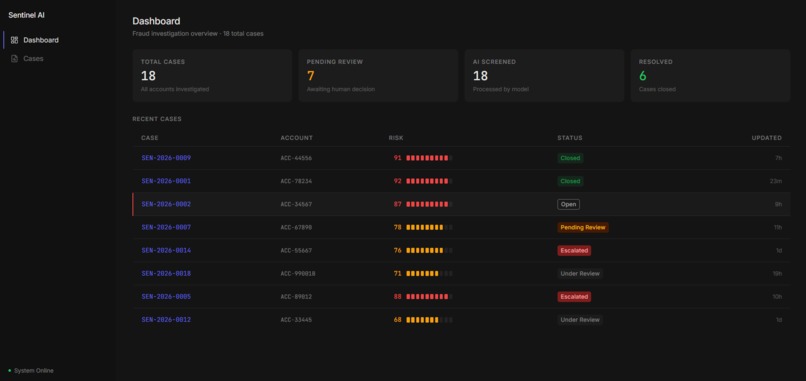Viewport: 806px width, 381px height.
Task: Click the 23m updated time
Action: [x=776, y=181]
